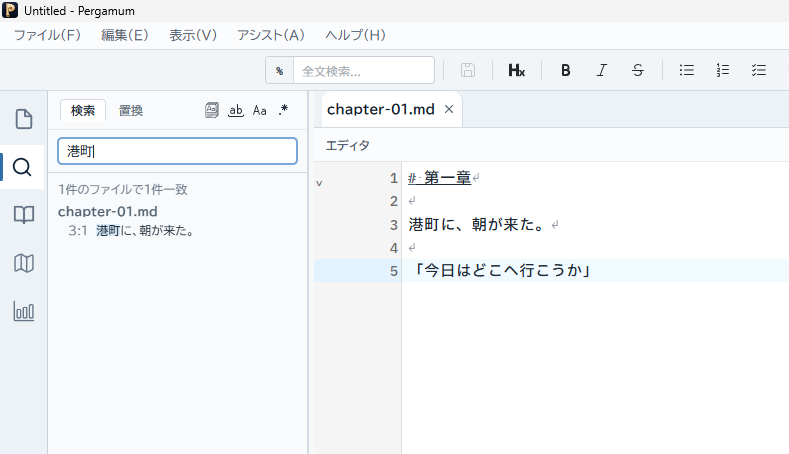The width and height of the screenshot is (789, 454).
Task: Place cursor in line 3 港町に、朝が来た。
Action: click(477, 224)
